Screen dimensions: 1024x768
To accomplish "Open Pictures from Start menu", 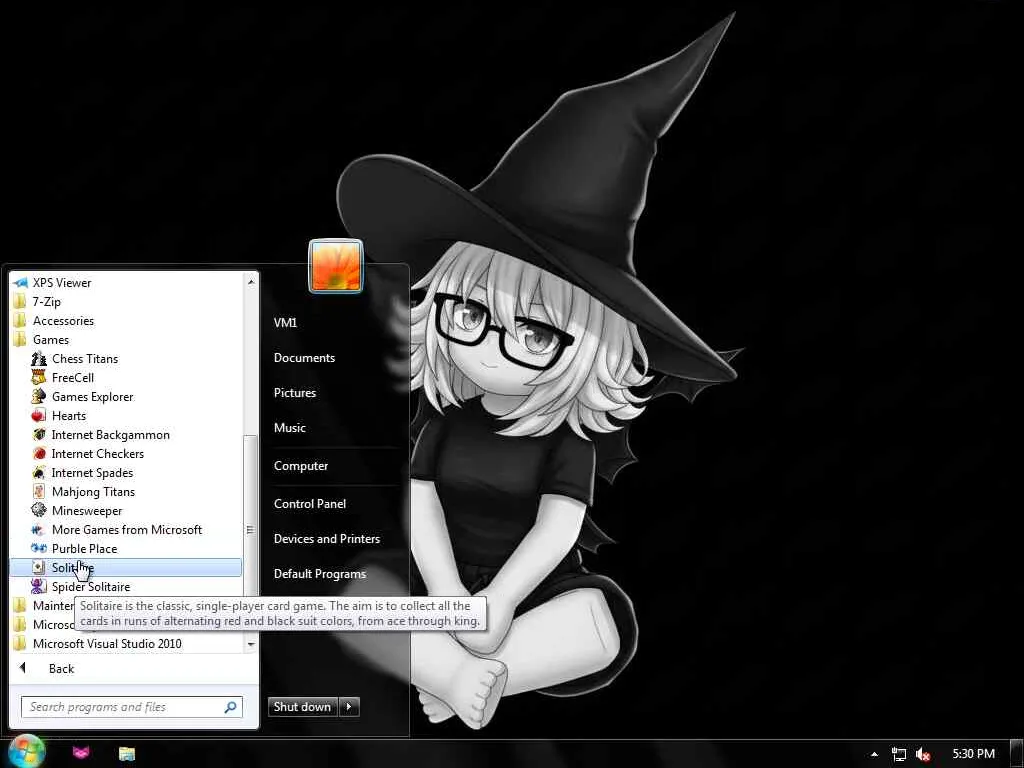I will click(295, 392).
